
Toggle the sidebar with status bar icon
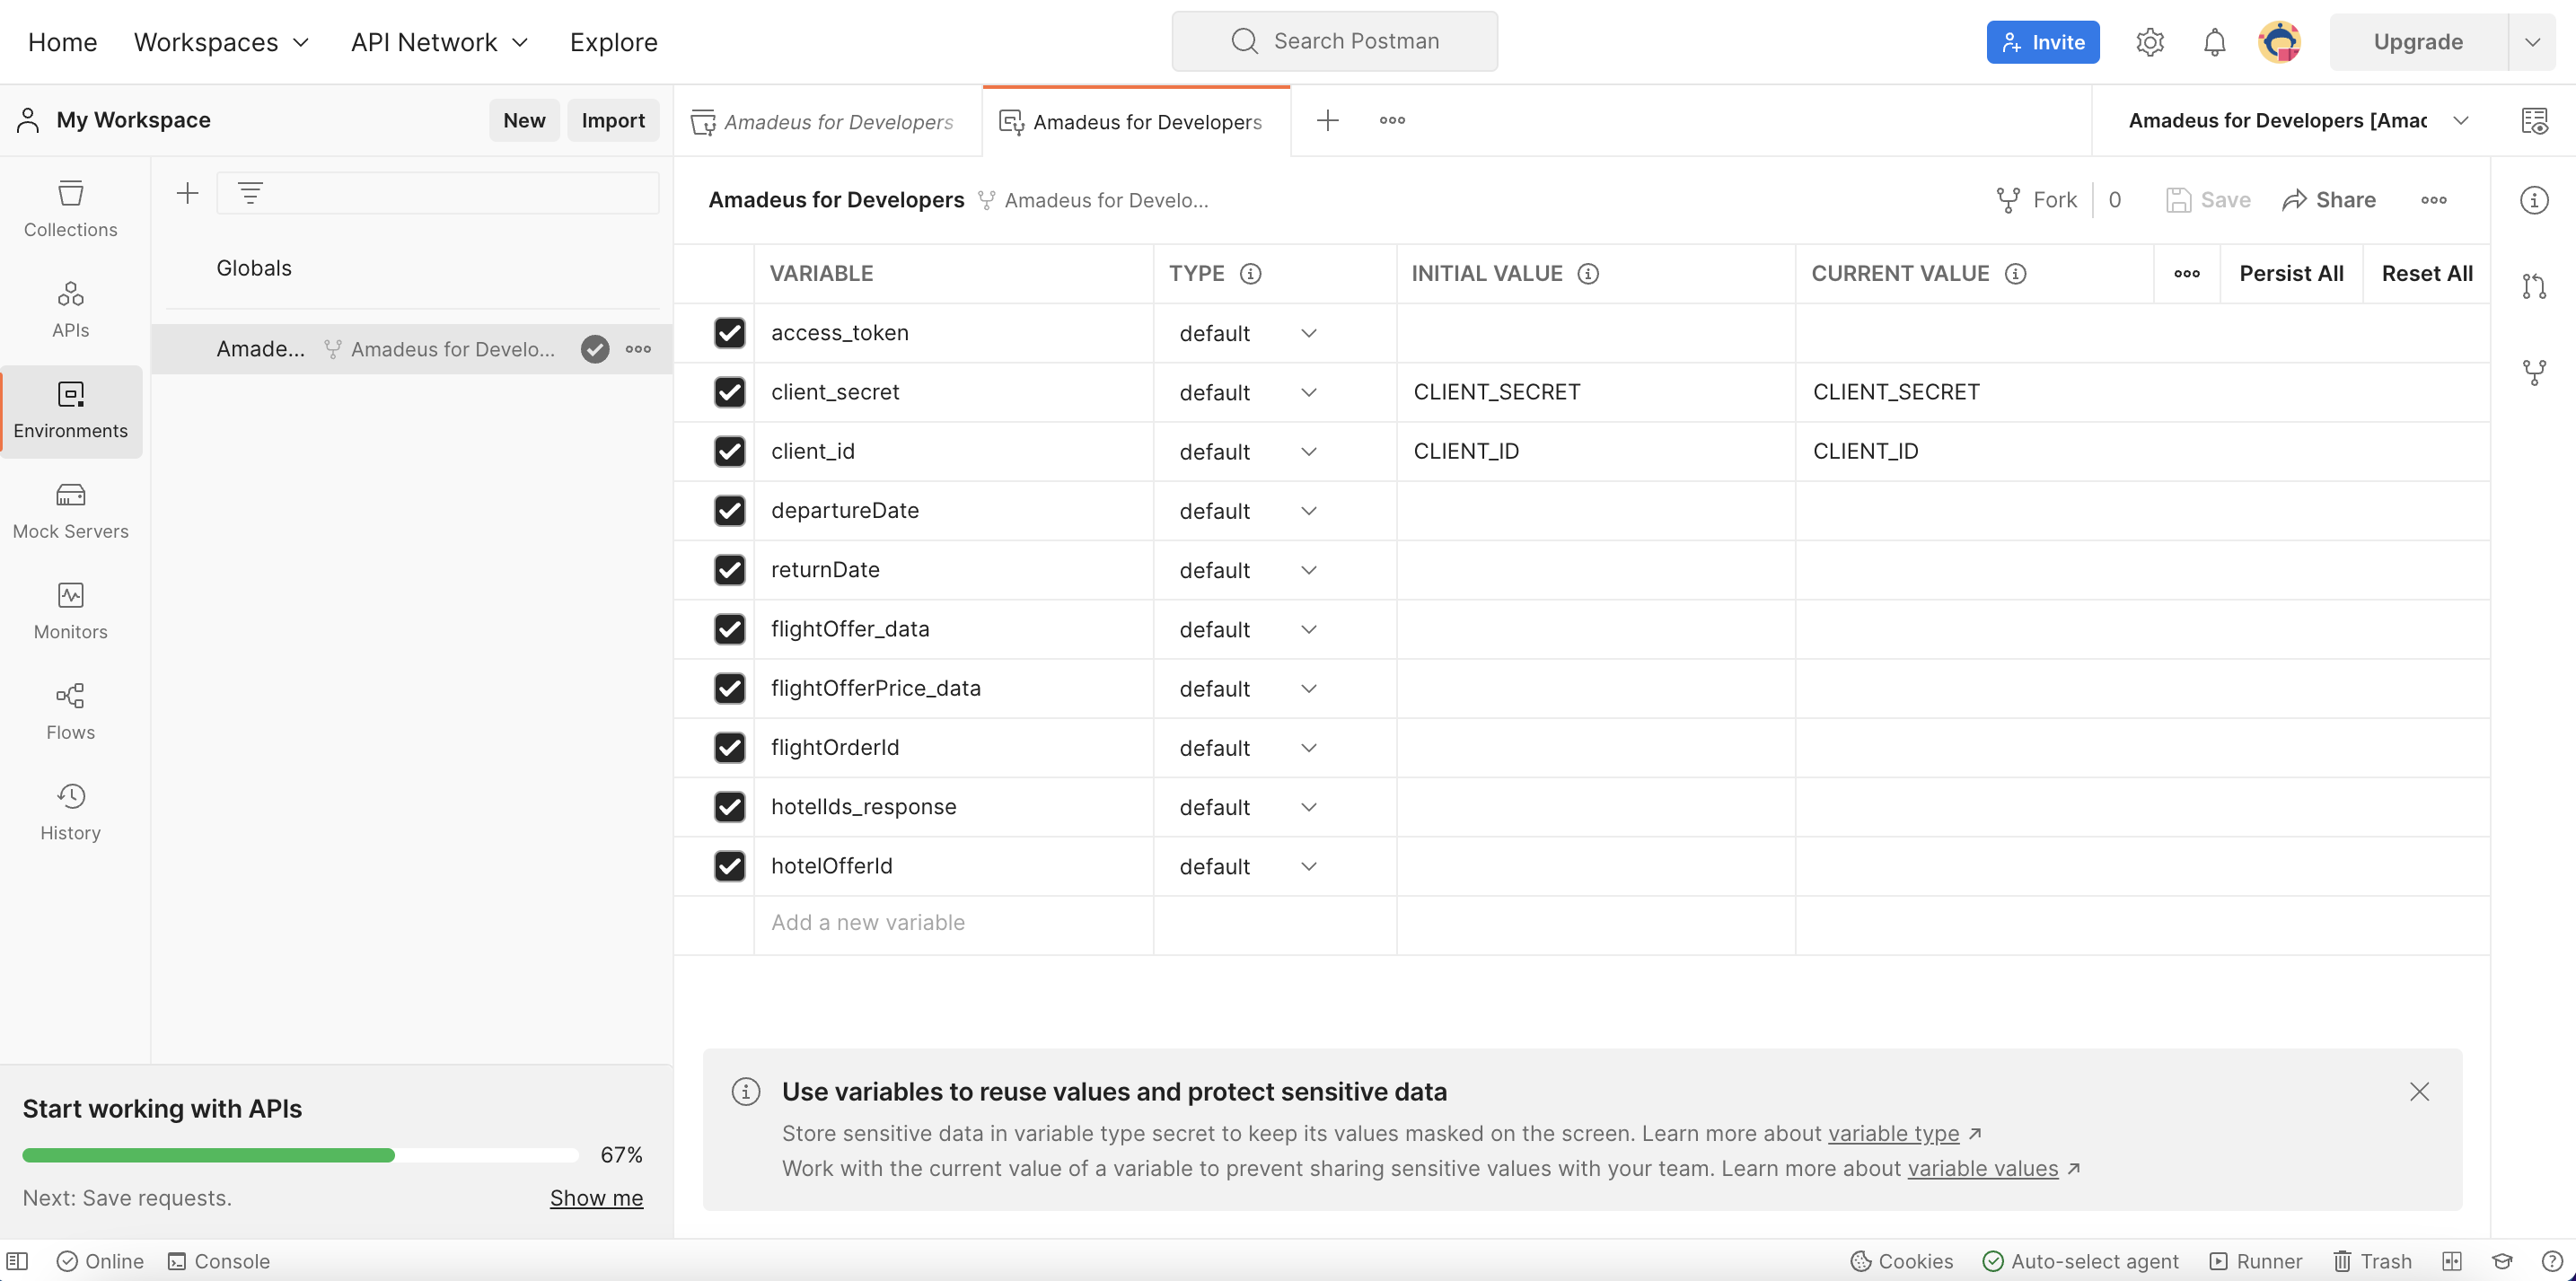pyautogui.click(x=18, y=1261)
